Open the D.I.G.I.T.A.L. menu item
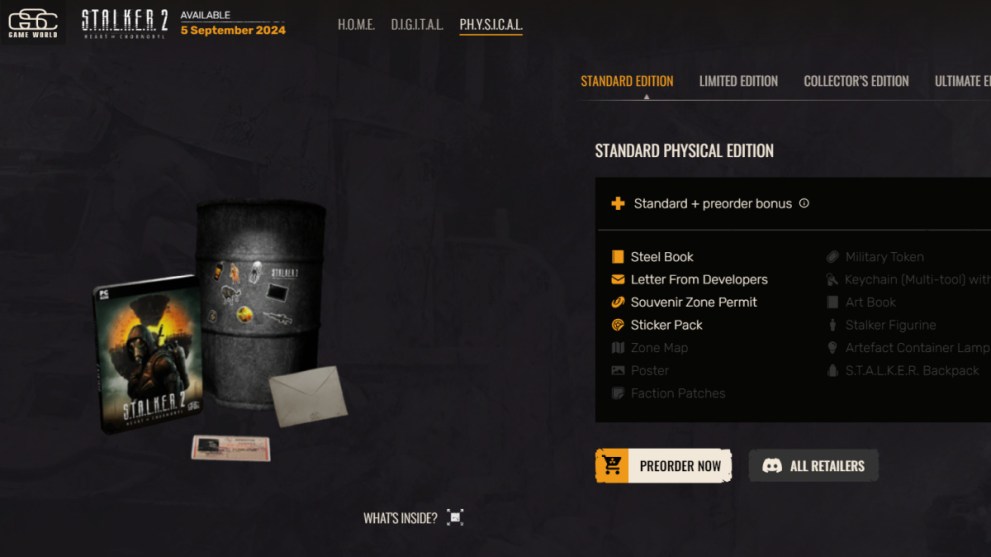 pyautogui.click(x=416, y=25)
